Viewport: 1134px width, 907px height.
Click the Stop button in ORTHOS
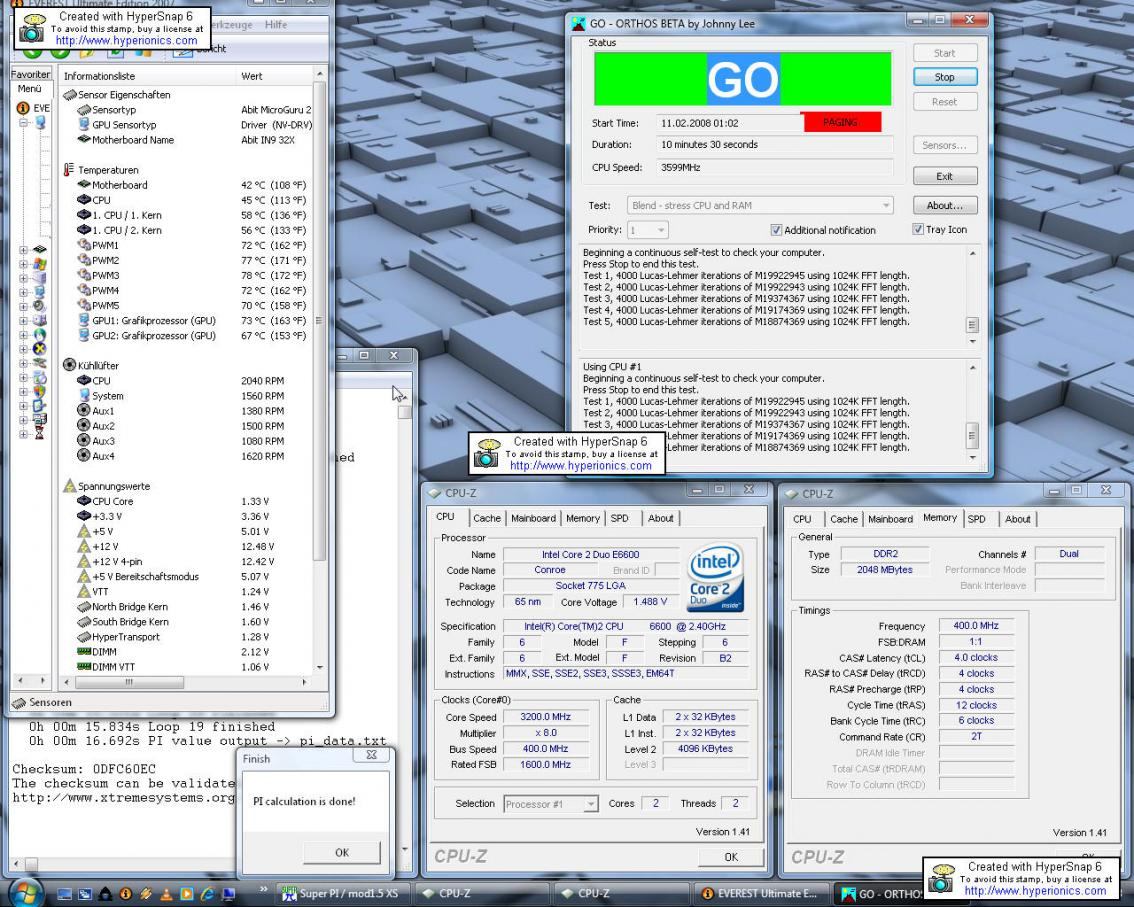coord(945,77)
